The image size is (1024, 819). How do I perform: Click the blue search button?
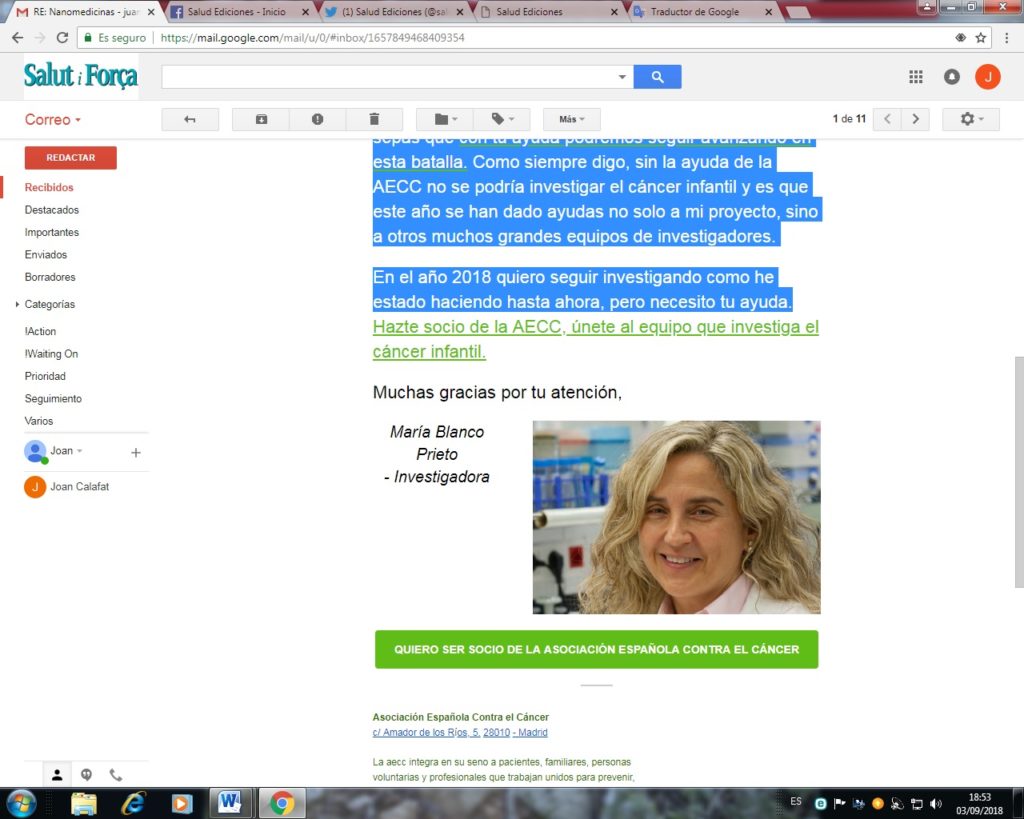657,77
